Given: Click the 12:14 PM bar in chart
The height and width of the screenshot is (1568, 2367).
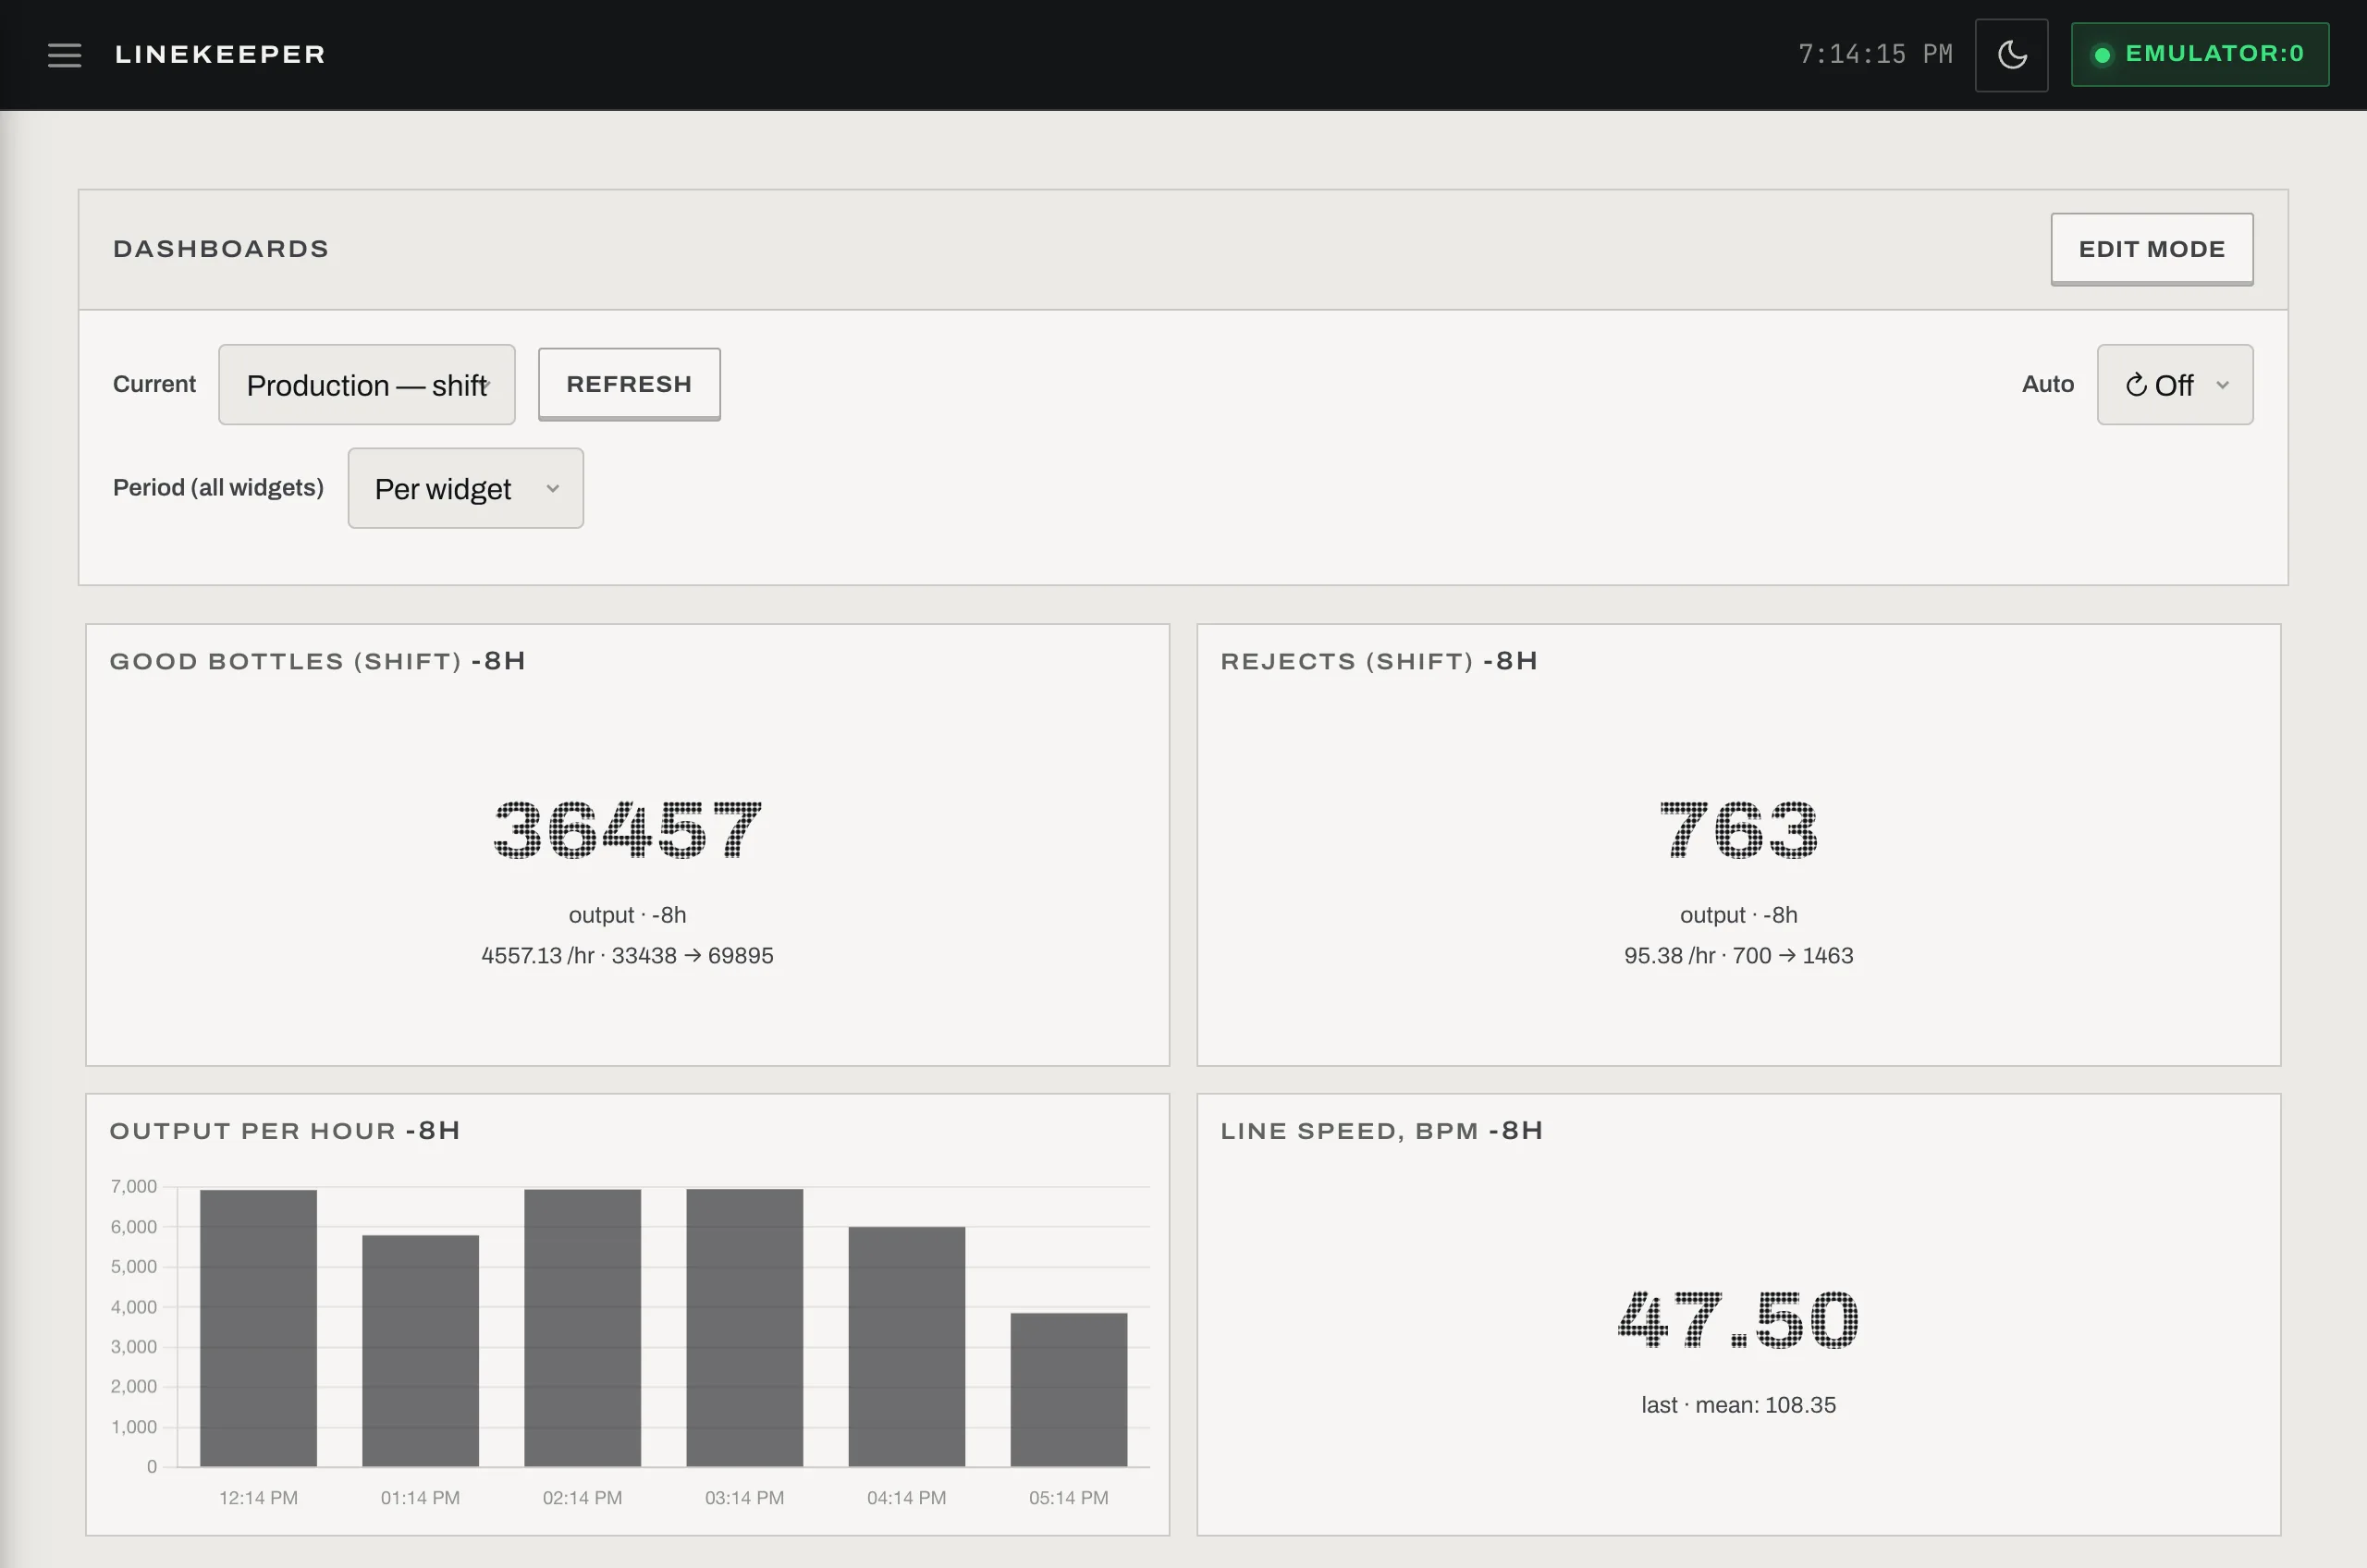Looking at the screenshot, I should tap(258, 1328).
